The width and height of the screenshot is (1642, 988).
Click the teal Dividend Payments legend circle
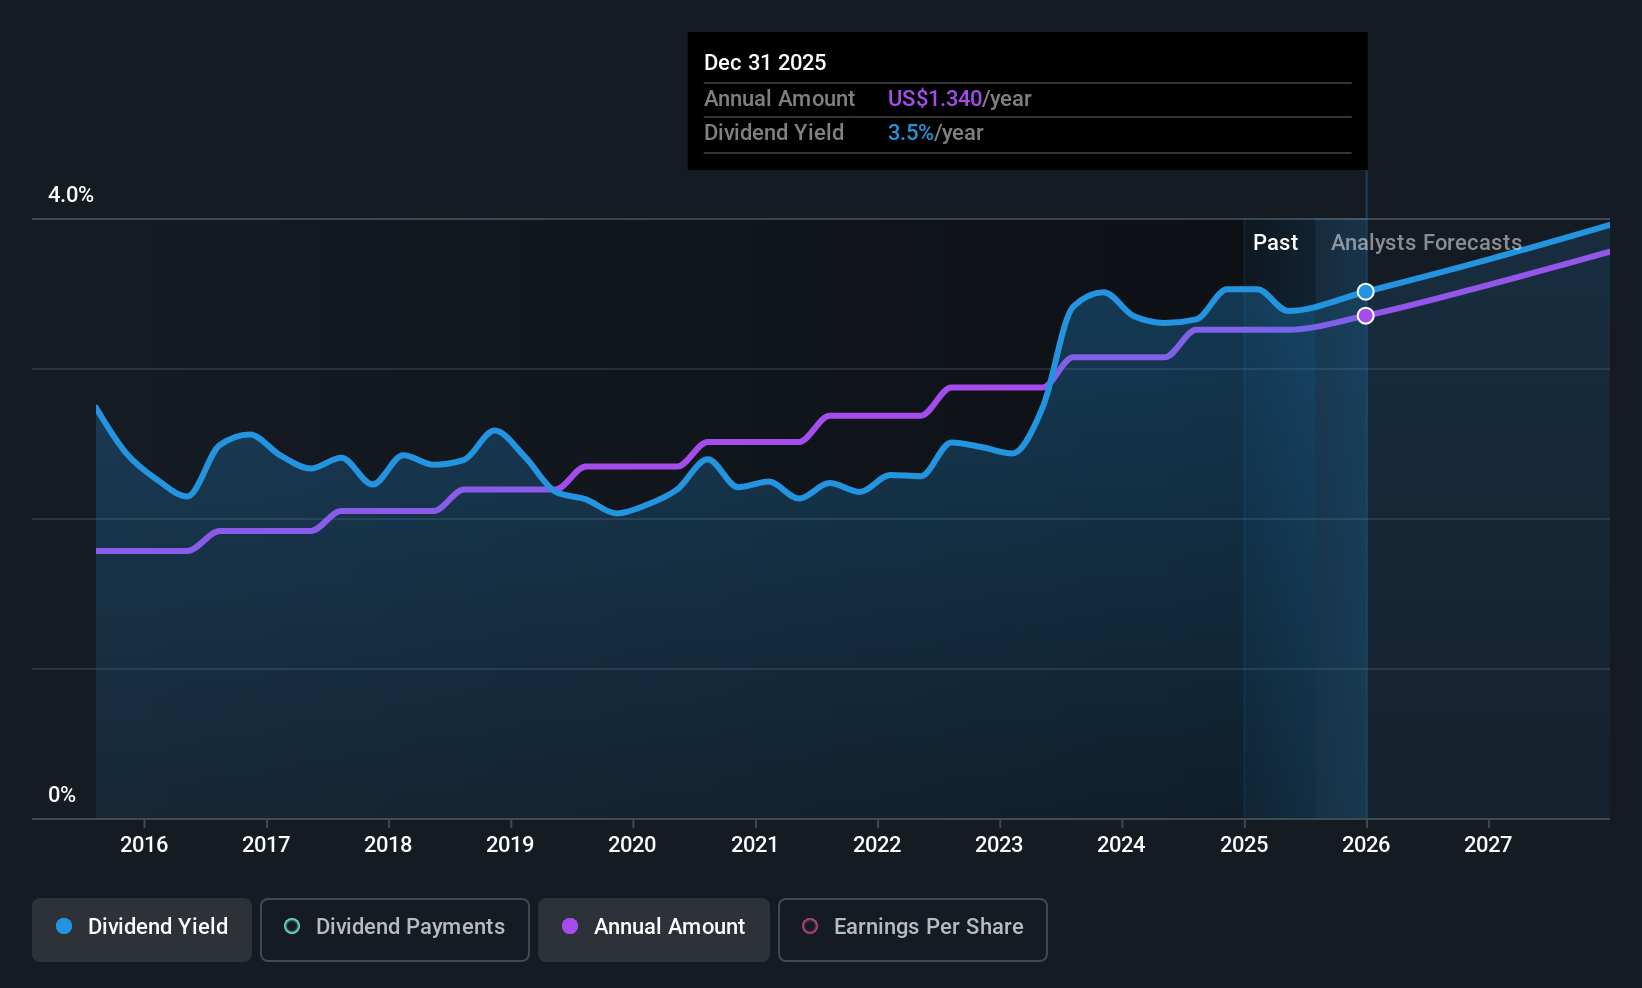click(x=292, y=926)
